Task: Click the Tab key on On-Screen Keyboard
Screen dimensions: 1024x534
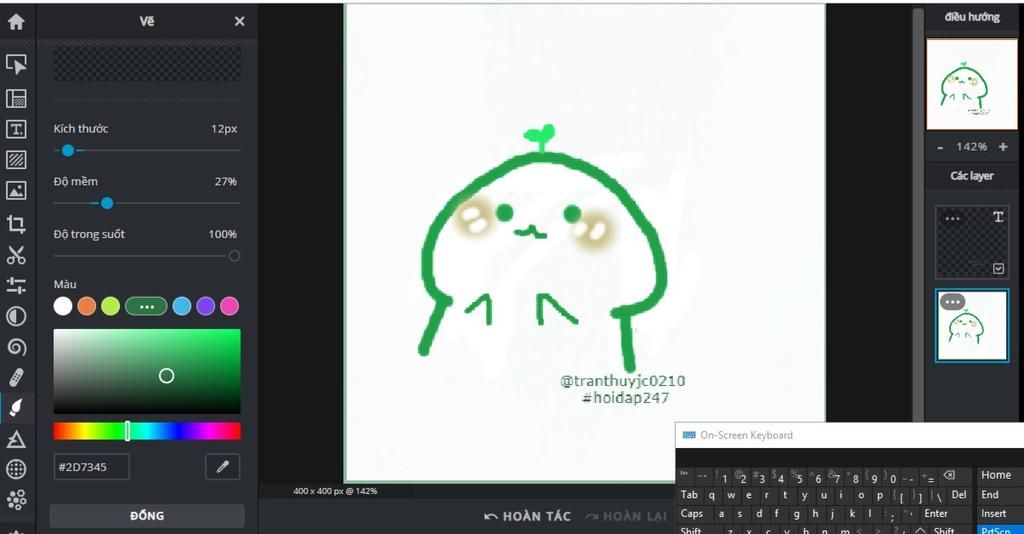Action: [x=689, y=495]
